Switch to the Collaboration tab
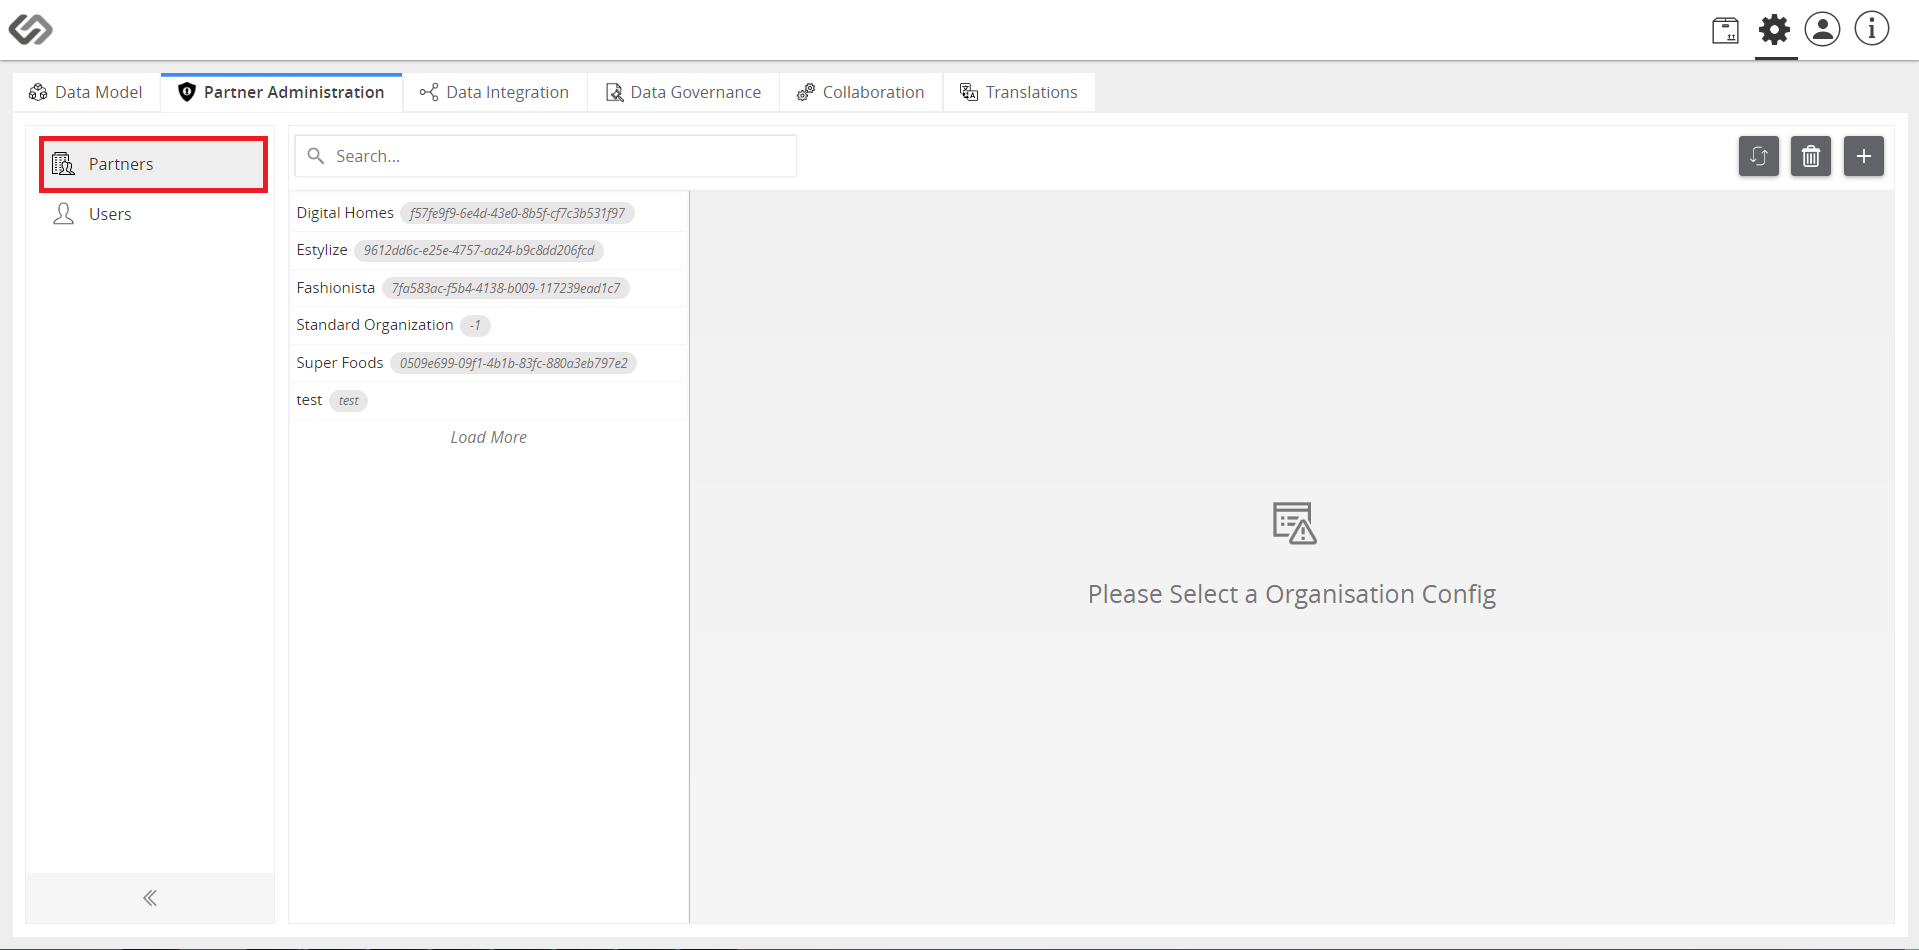 click(861, 92)
